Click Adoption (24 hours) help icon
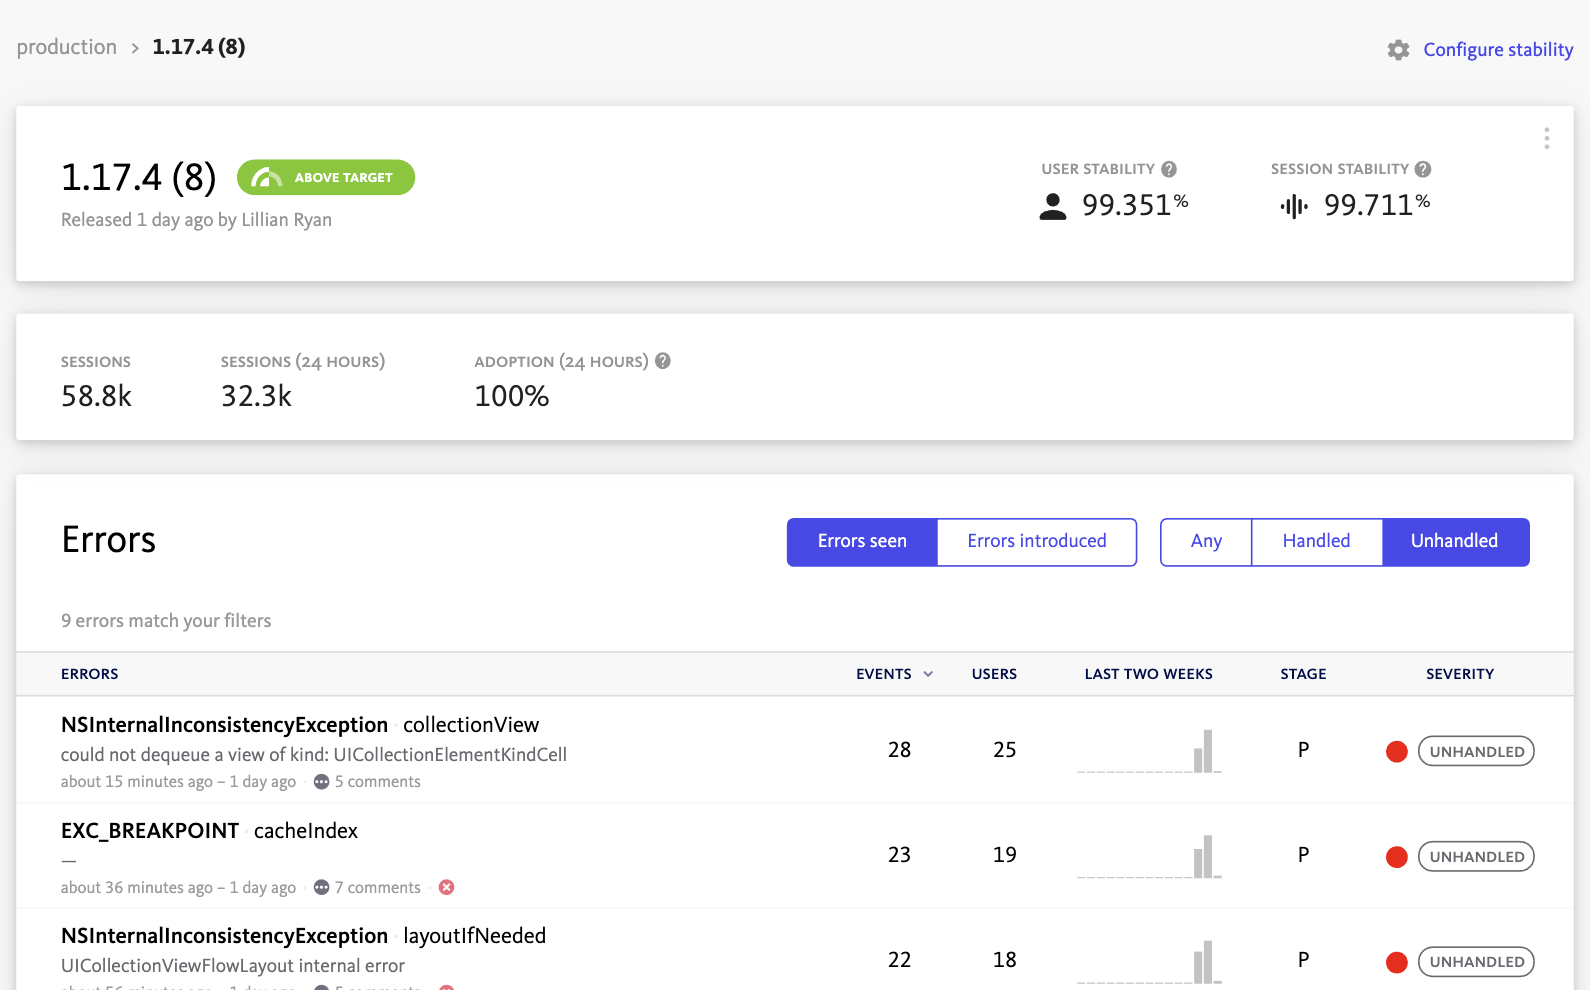 click(x=662, y=361)
